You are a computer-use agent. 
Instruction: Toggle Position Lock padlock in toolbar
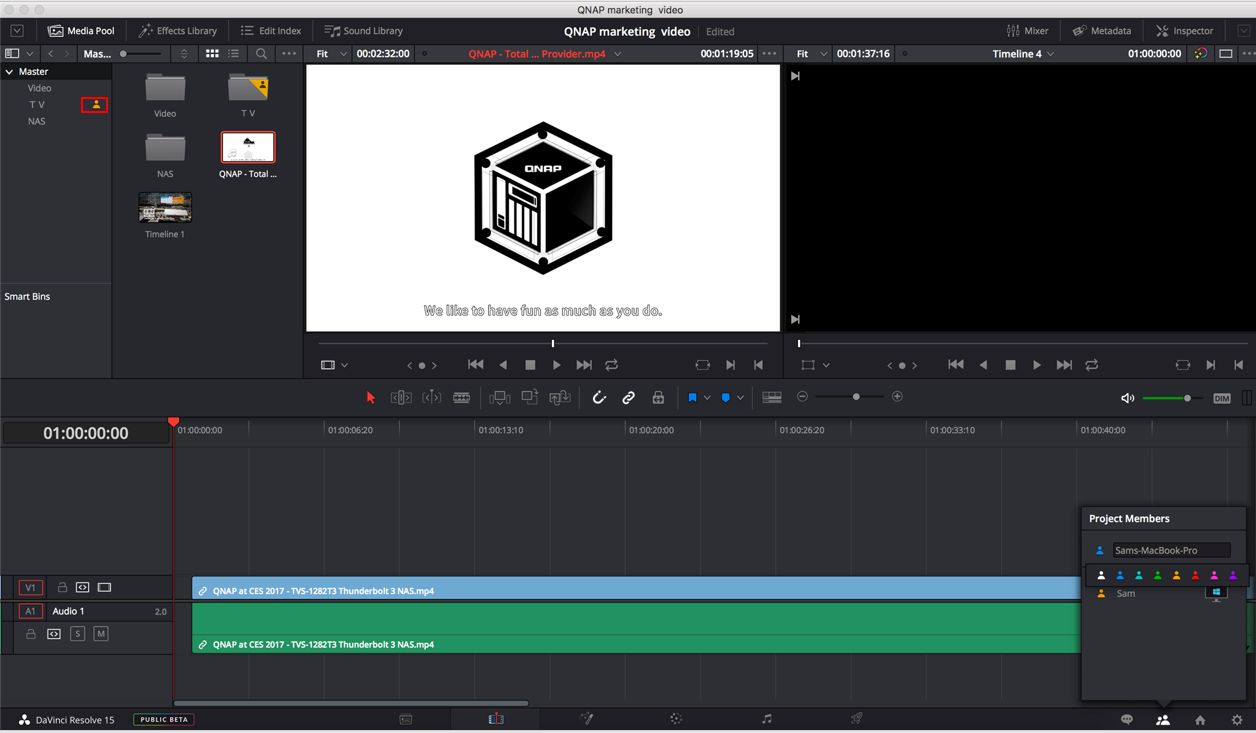click(x=658, y=398)
